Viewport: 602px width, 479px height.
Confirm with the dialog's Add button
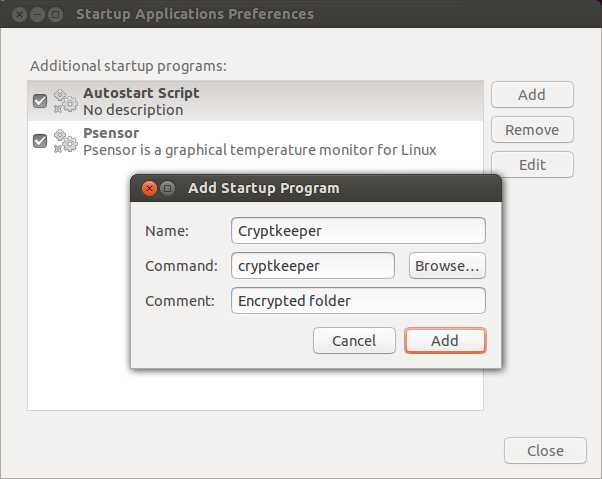point(445,341)
